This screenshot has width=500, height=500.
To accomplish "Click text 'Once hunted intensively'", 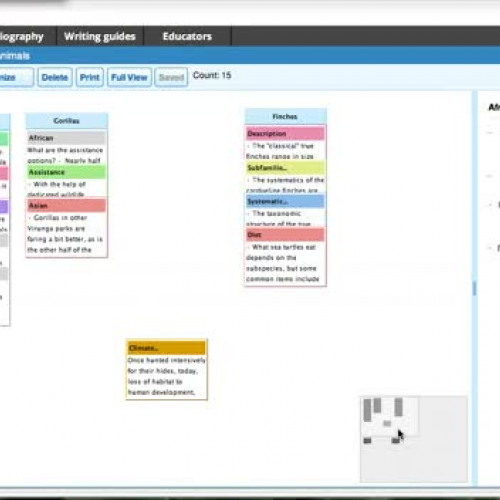I will [167, 360].
